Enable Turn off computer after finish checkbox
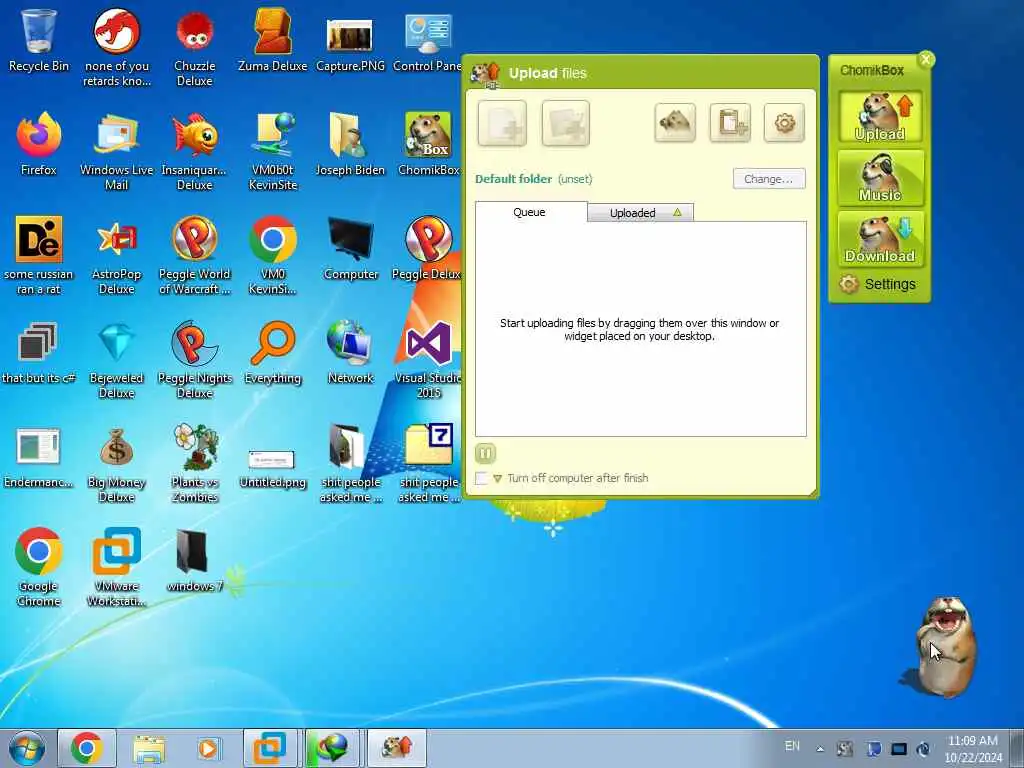Screen dimensions: 1024x768 tap(482, 478)
